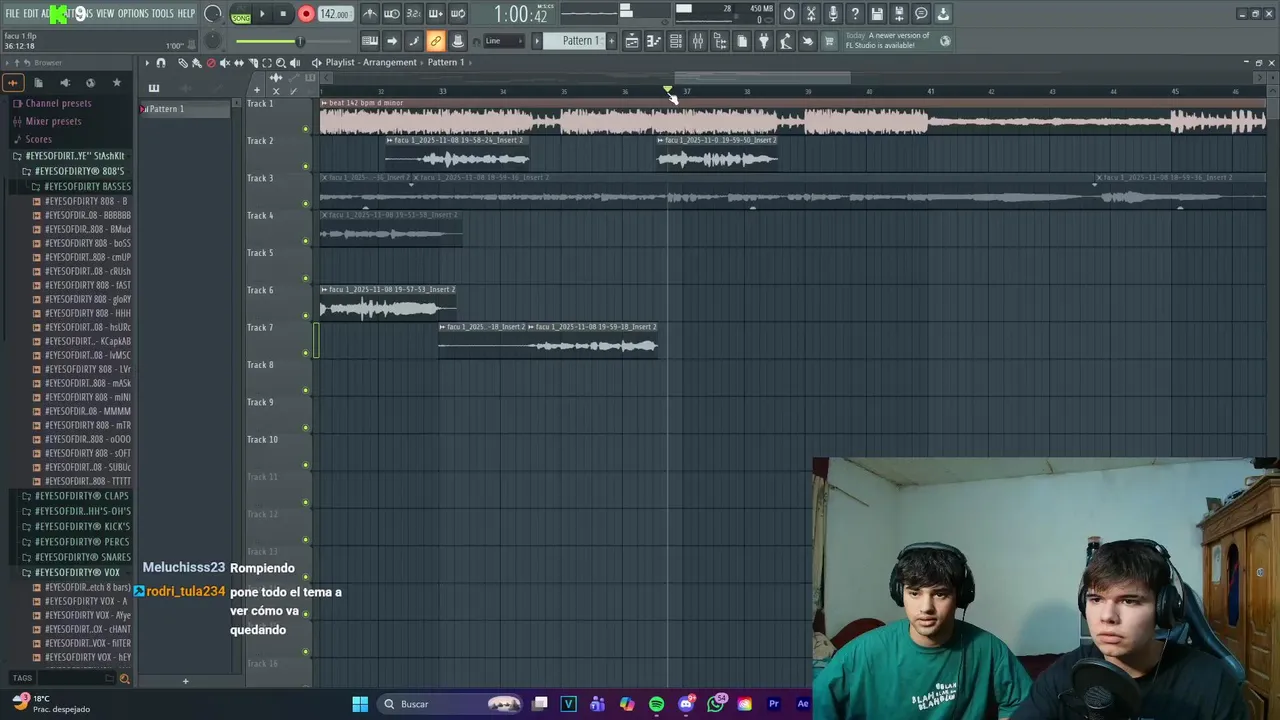Click the shopping cart content library icon
The width and height of the screenshot is (1280, 720).
click(x=829, y=41)
